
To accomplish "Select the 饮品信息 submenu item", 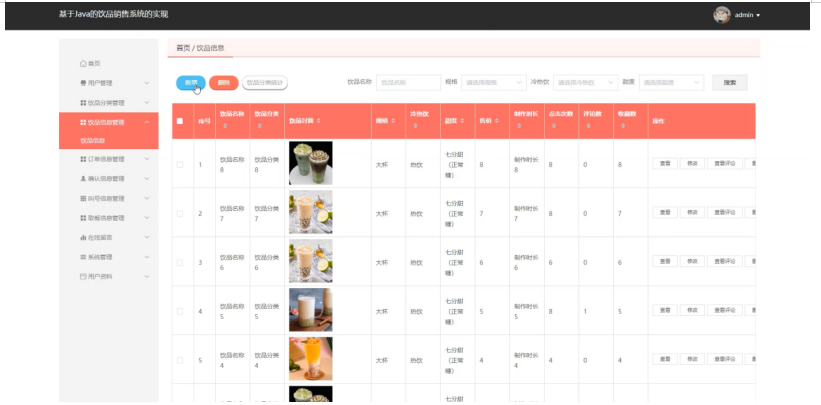I will [x=109, y=140].
